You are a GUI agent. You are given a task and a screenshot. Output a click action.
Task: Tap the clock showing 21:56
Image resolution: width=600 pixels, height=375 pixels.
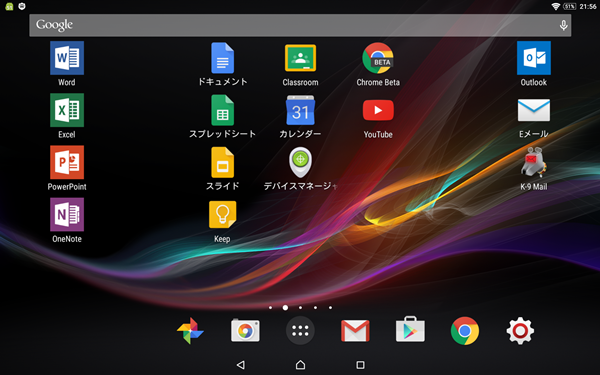[588, 6]
